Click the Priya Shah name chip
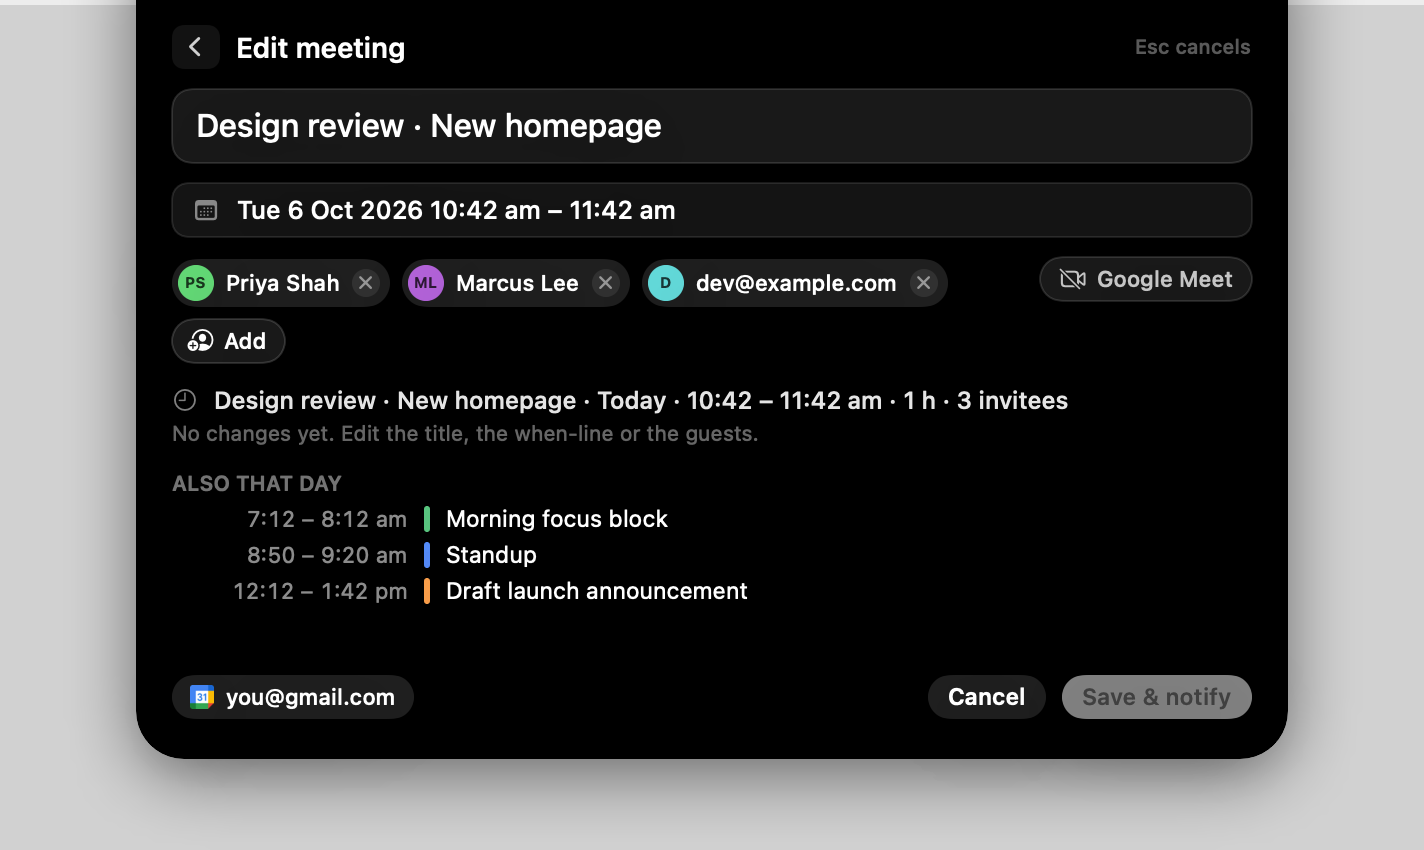This screenshot has height=850, width=1424. pos(281,283)
